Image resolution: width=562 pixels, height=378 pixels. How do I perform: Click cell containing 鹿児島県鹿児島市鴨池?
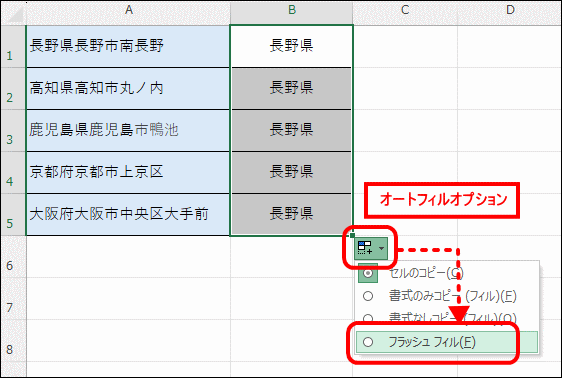coord(128,130)
